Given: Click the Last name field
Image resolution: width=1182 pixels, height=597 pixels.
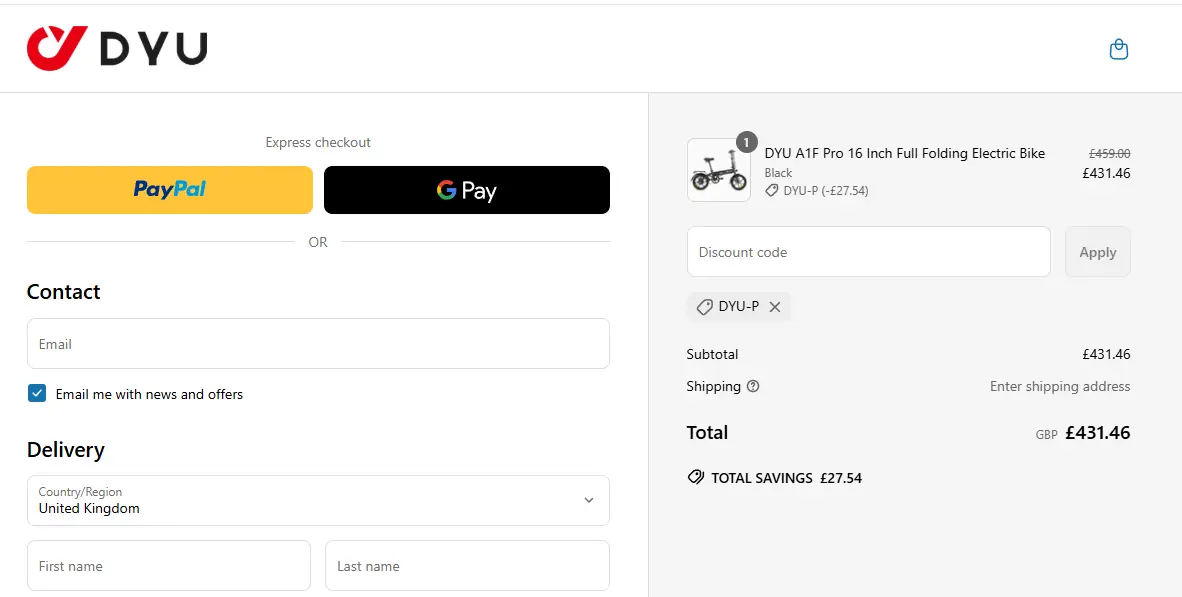Looking at the screenshot, I should pyautogui.click(x=466, y=565).
